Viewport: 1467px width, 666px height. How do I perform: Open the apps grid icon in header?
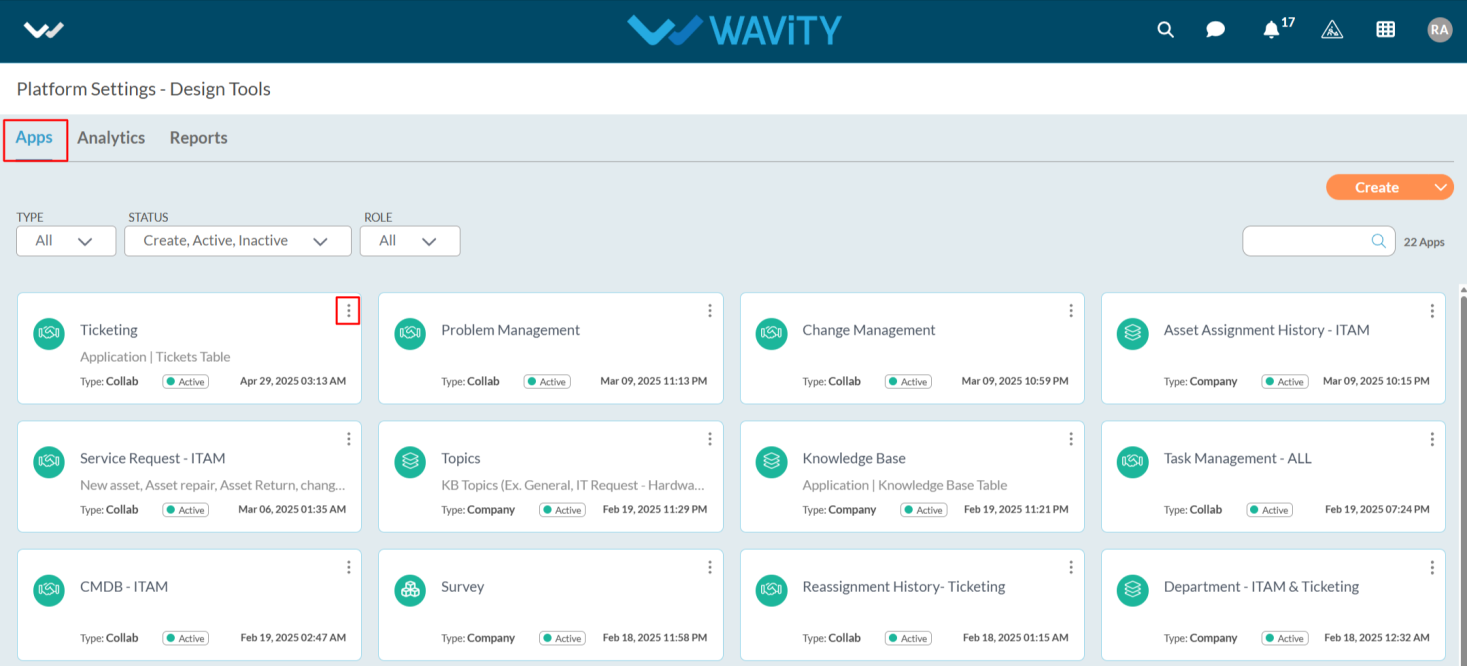pos(1385,30)
